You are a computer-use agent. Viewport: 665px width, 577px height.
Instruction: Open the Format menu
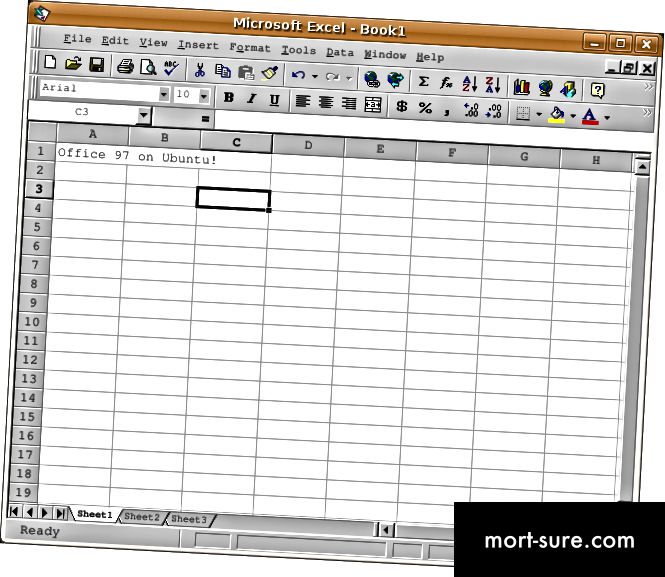click(250, 47)
